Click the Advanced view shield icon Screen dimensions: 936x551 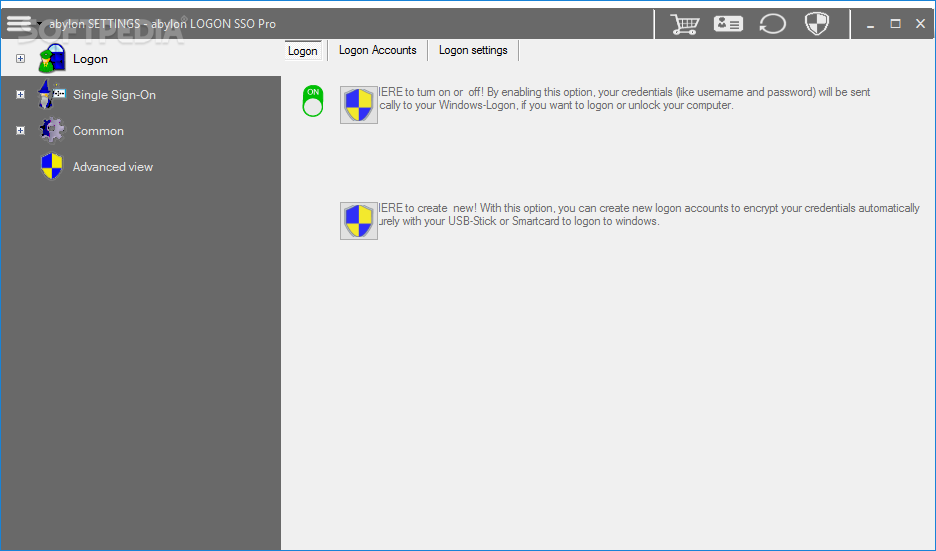[52, 166]
